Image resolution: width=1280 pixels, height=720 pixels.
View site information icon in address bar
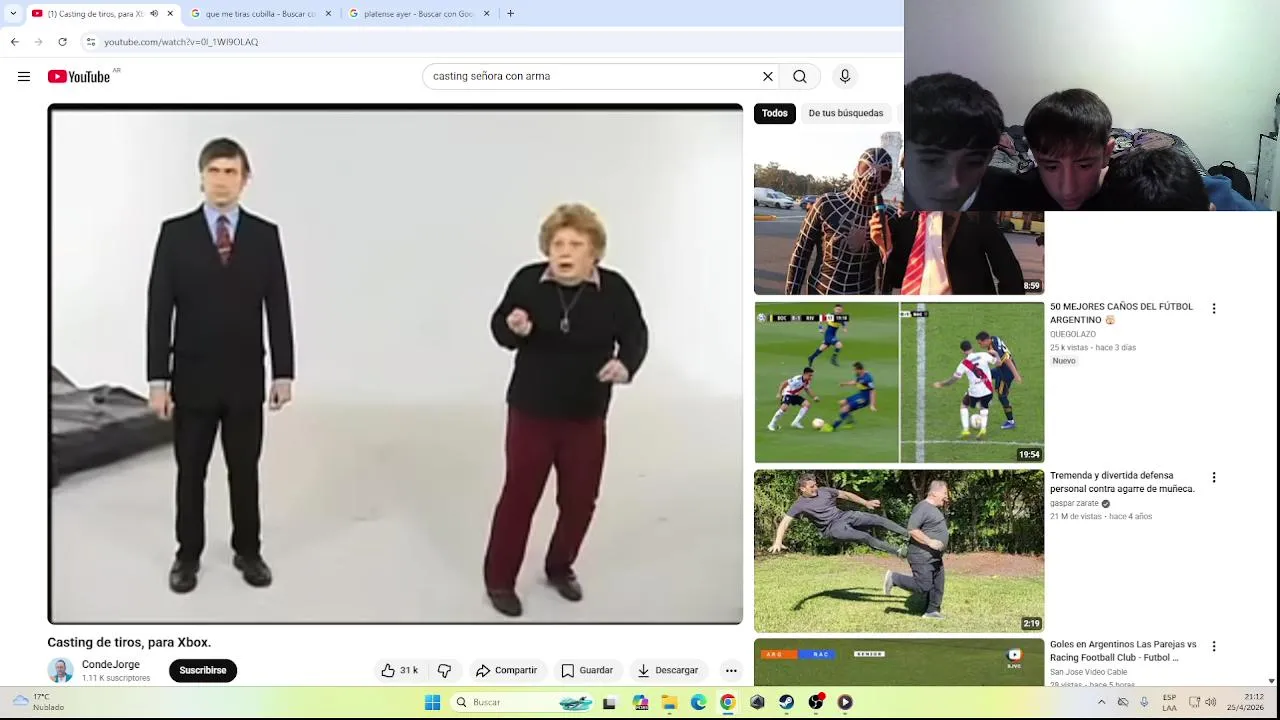[90, 42]
